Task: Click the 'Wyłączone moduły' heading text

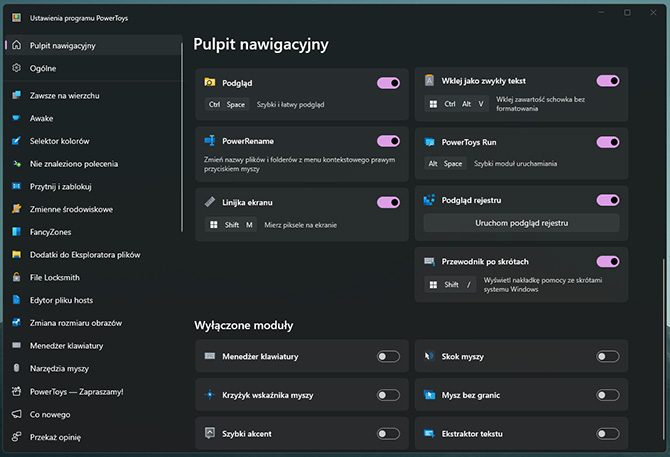Action: click(244, 325)
